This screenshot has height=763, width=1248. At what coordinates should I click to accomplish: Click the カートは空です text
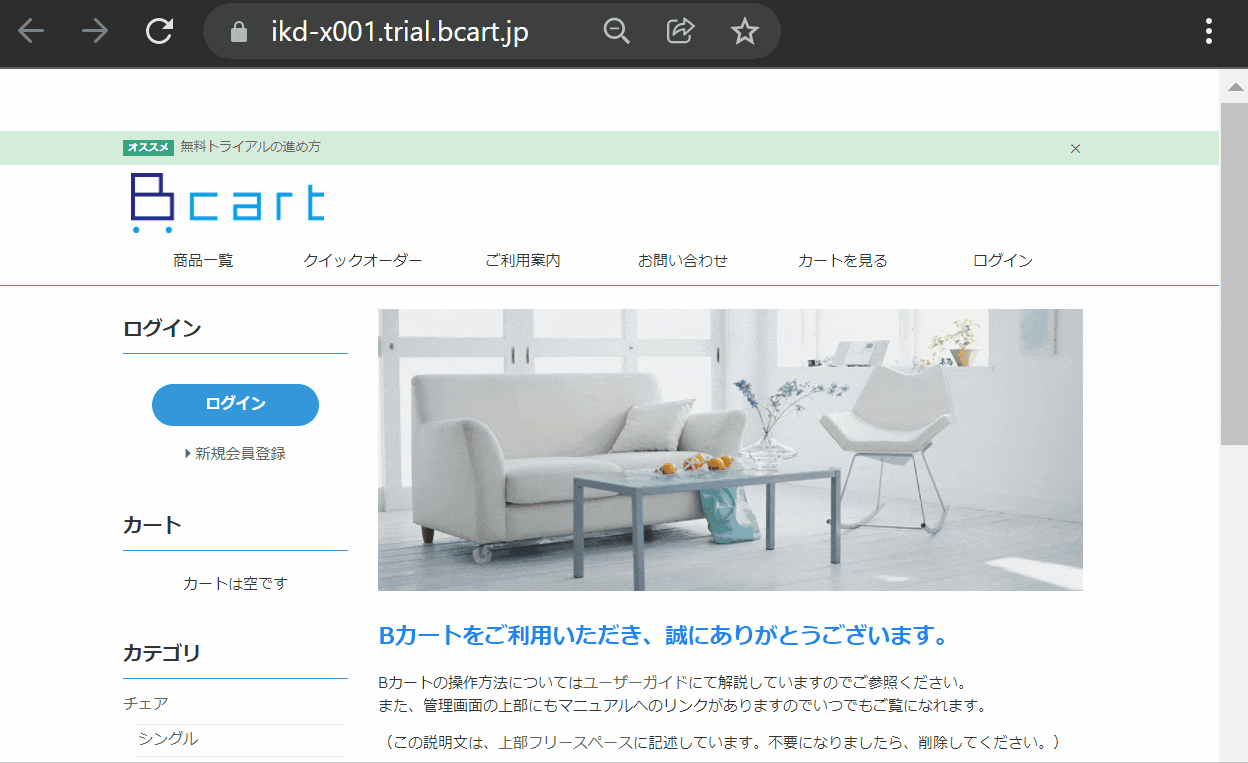click(235, 583)
